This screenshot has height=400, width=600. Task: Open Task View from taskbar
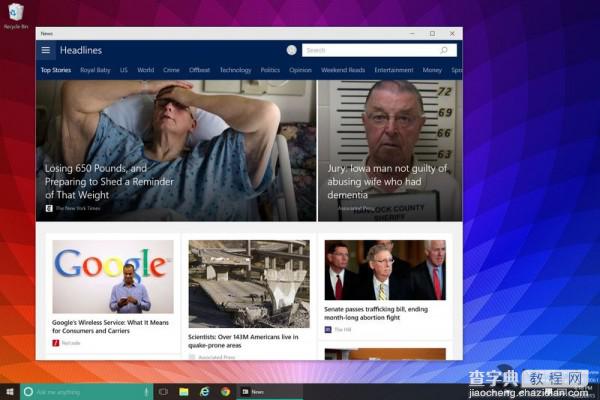pos(163,392)
